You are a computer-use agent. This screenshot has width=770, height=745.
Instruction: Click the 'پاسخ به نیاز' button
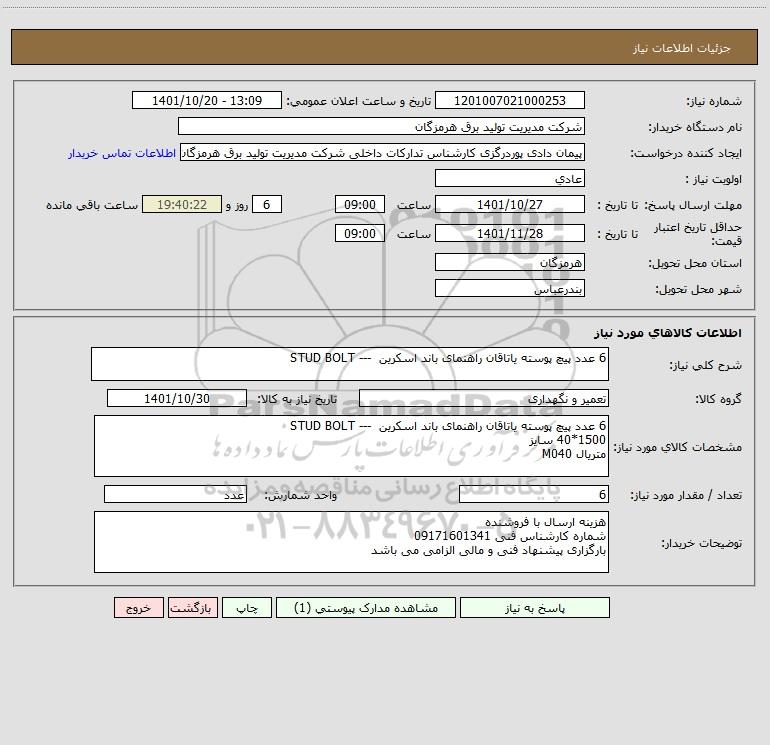(x=535, y=608)
